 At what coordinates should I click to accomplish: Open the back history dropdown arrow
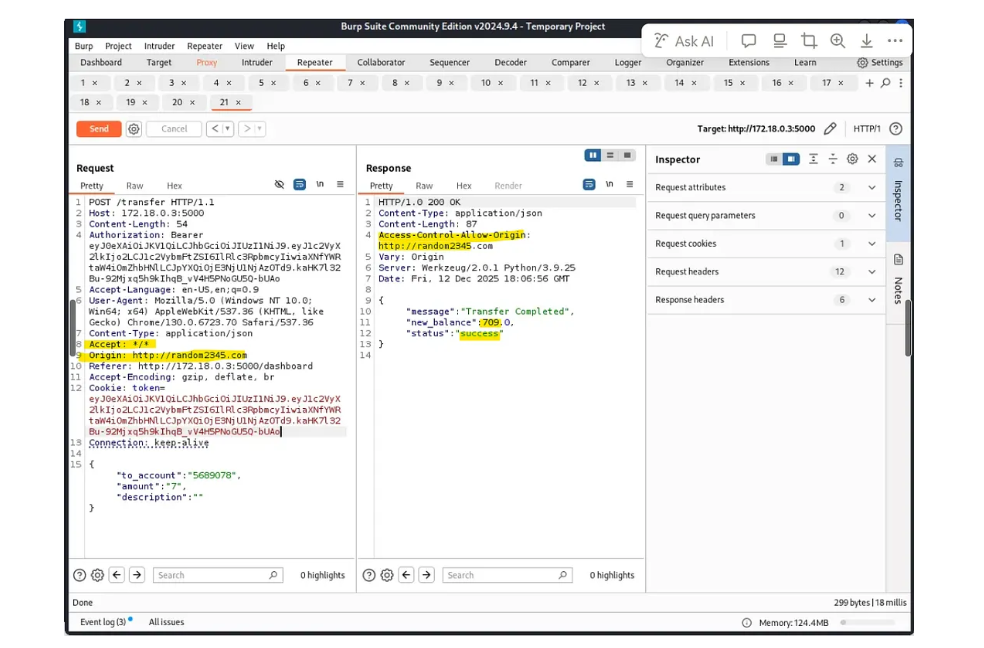coord(228,129)
